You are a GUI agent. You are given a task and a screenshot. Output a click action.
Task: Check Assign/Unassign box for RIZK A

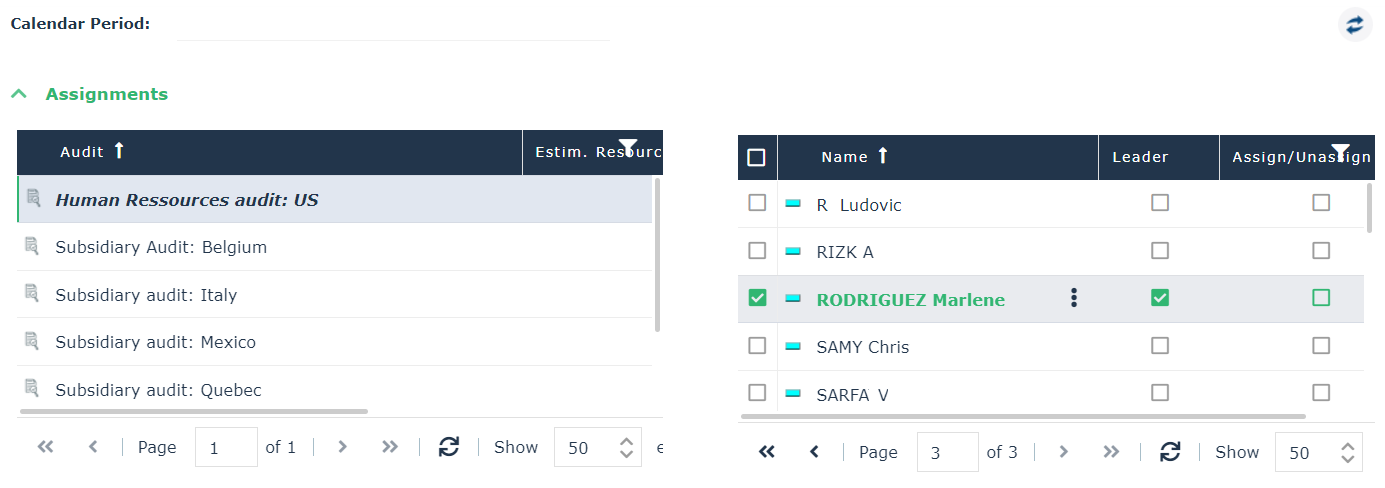(1321, 250)
